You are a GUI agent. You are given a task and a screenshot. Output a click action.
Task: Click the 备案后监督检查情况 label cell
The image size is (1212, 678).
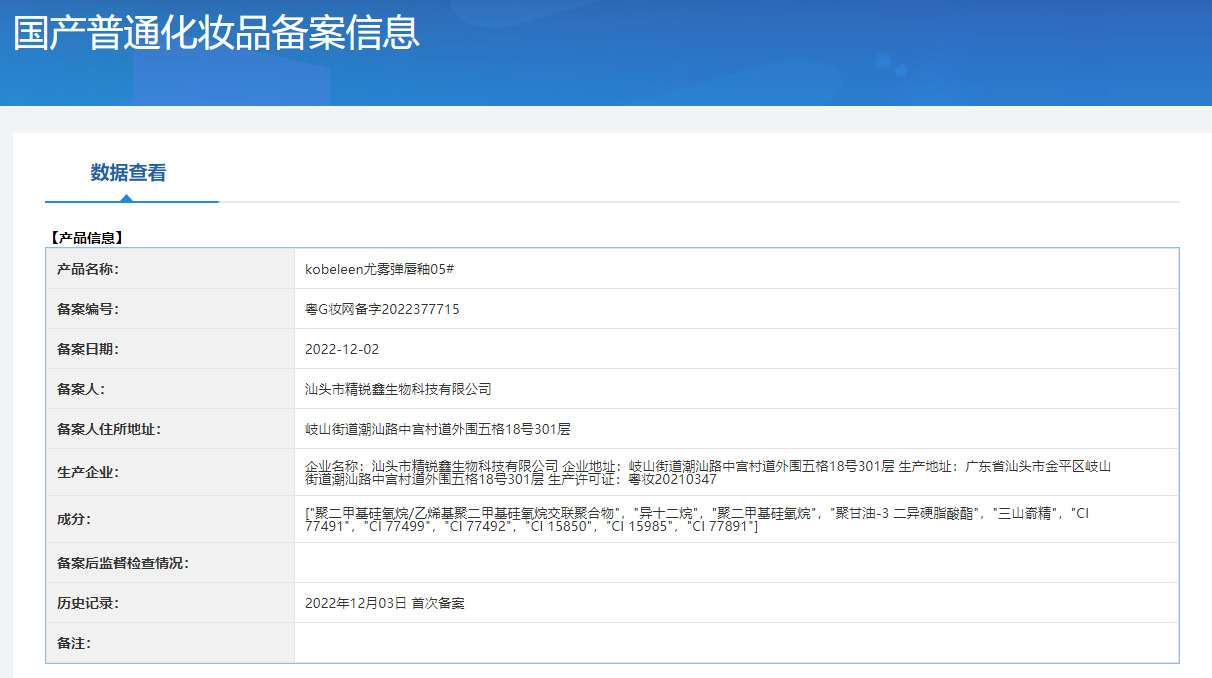click(x=171, y=563)
